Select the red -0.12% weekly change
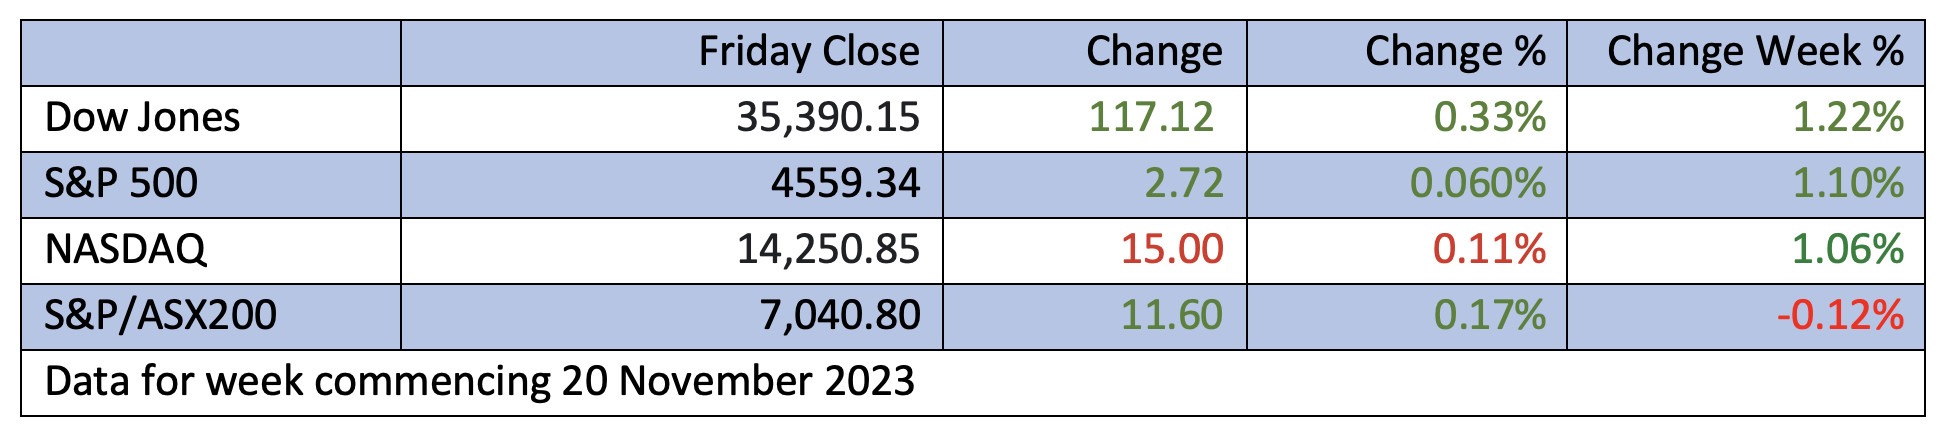The height and width of the screenshot is (432, 1942). (1840, 316)
